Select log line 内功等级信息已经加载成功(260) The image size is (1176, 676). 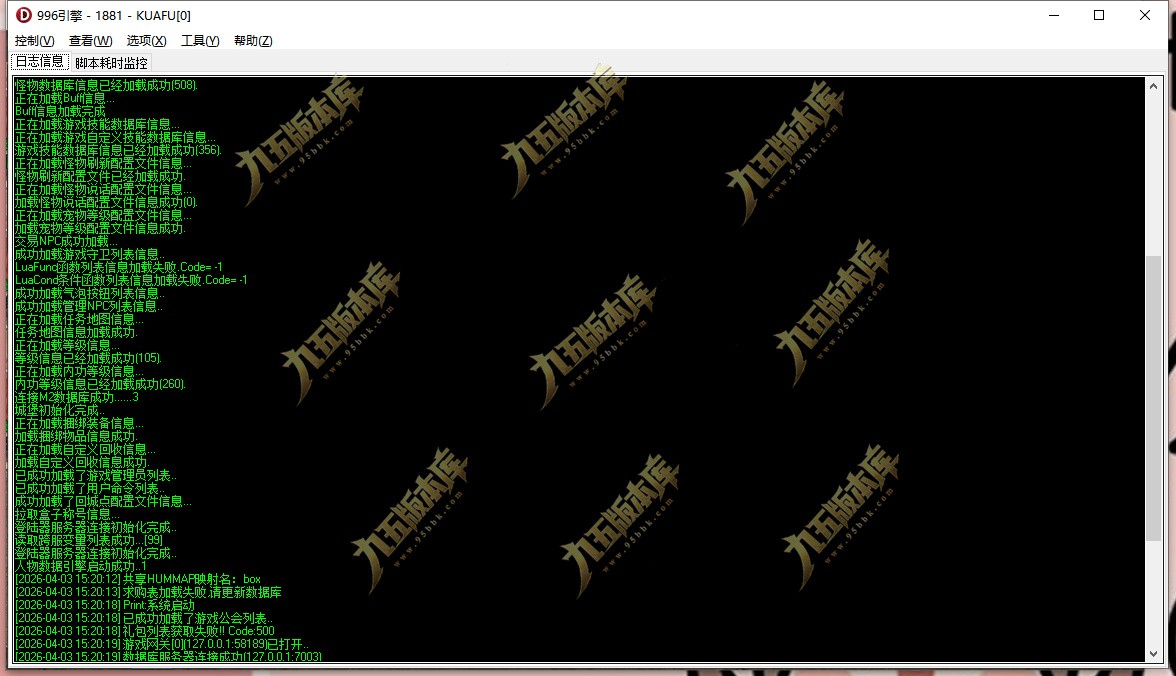(x=100, y=384)
